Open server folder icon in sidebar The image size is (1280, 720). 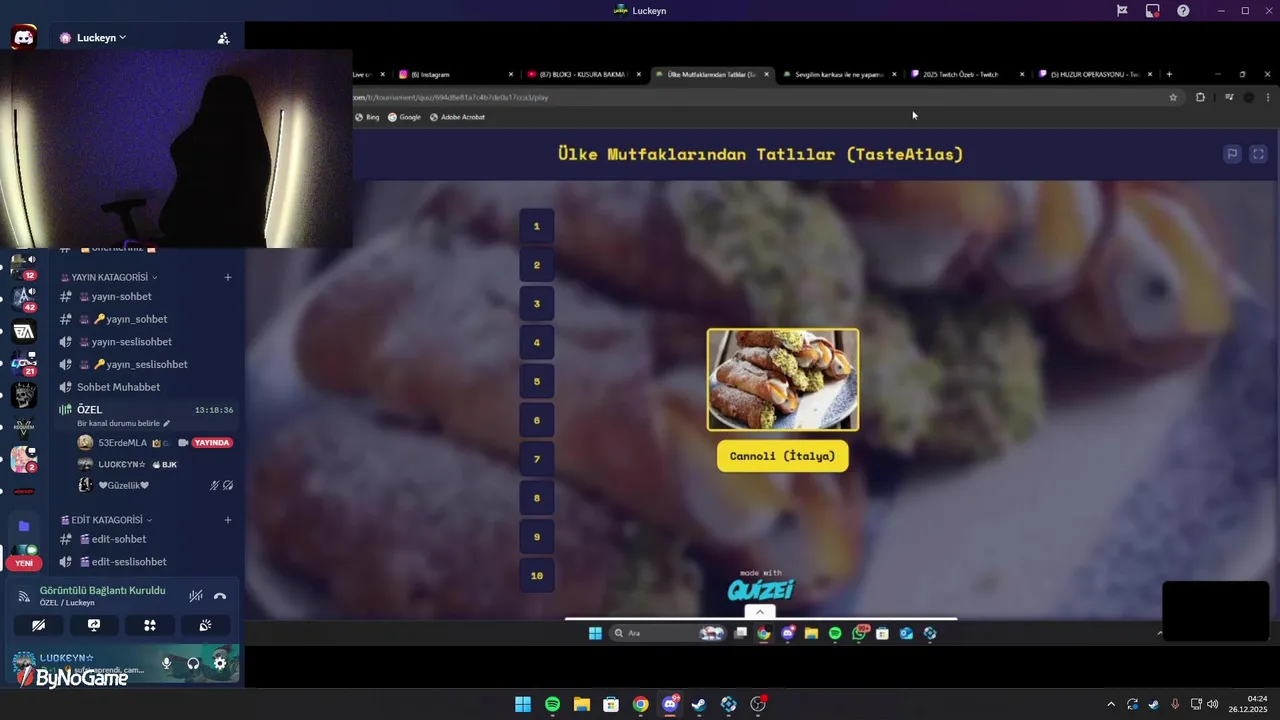[x=24, y=526]
